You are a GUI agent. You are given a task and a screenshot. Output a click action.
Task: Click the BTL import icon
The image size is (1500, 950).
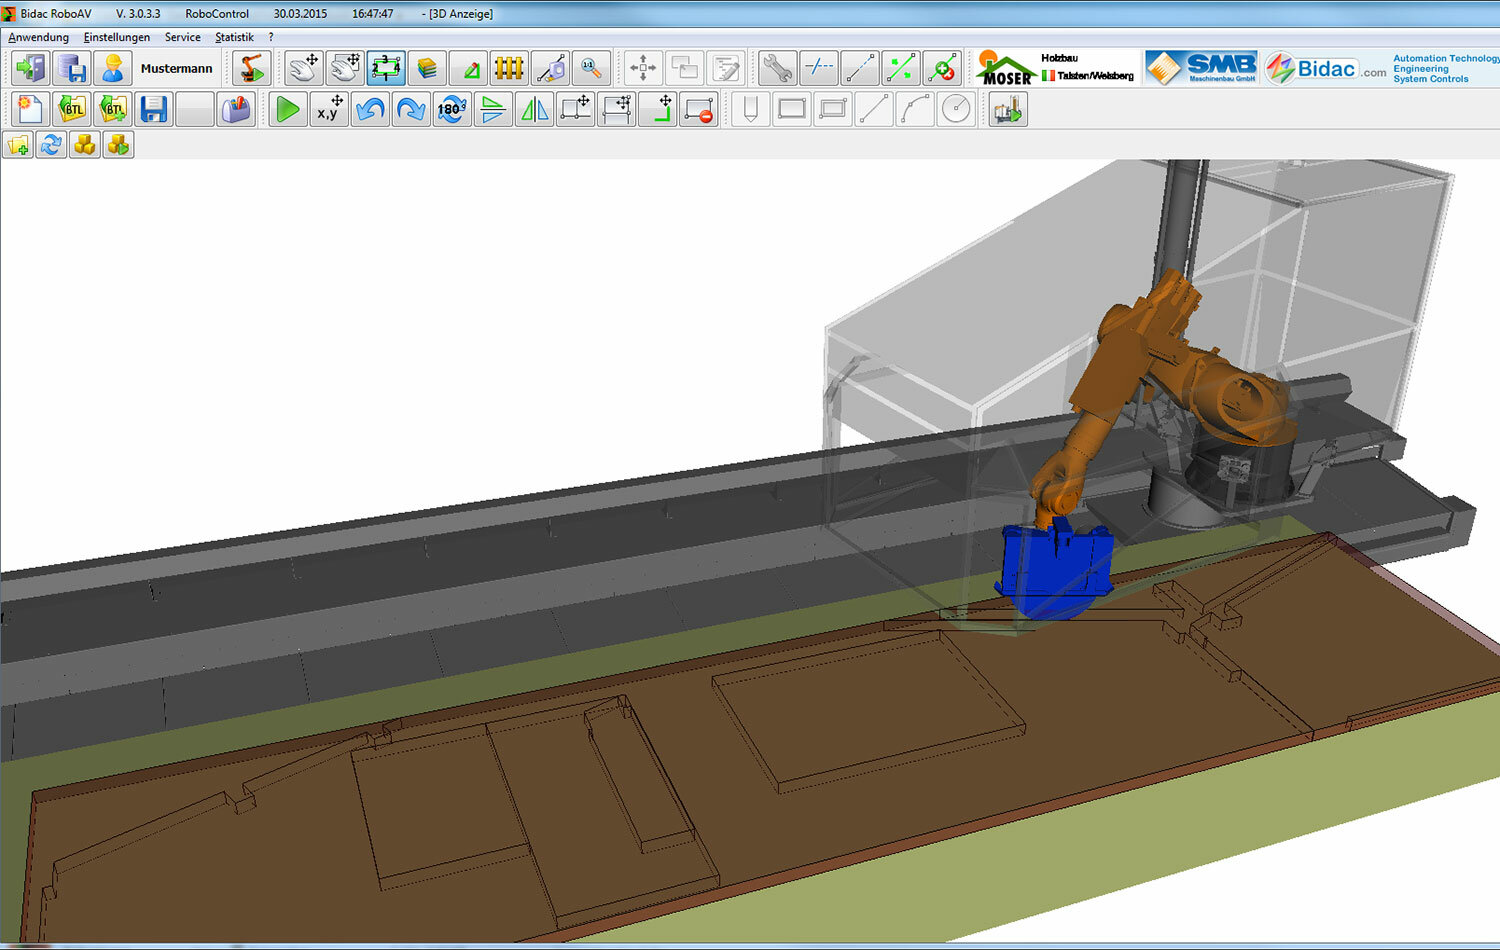click(72, 109)
